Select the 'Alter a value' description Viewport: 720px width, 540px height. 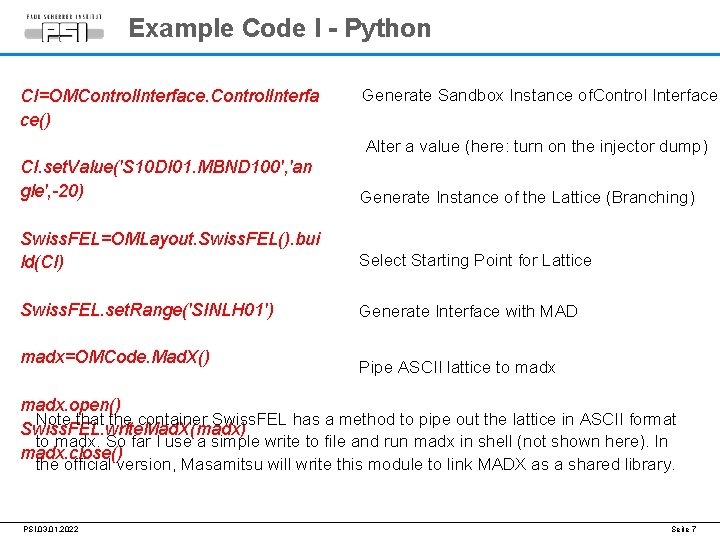536,147
